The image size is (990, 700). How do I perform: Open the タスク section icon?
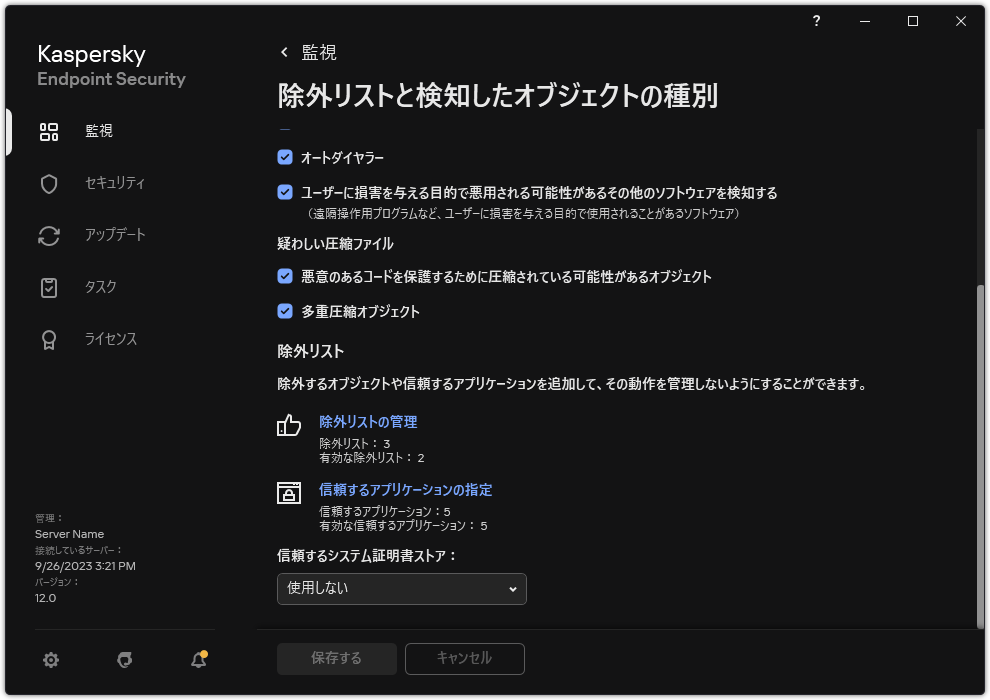point(48,287)
